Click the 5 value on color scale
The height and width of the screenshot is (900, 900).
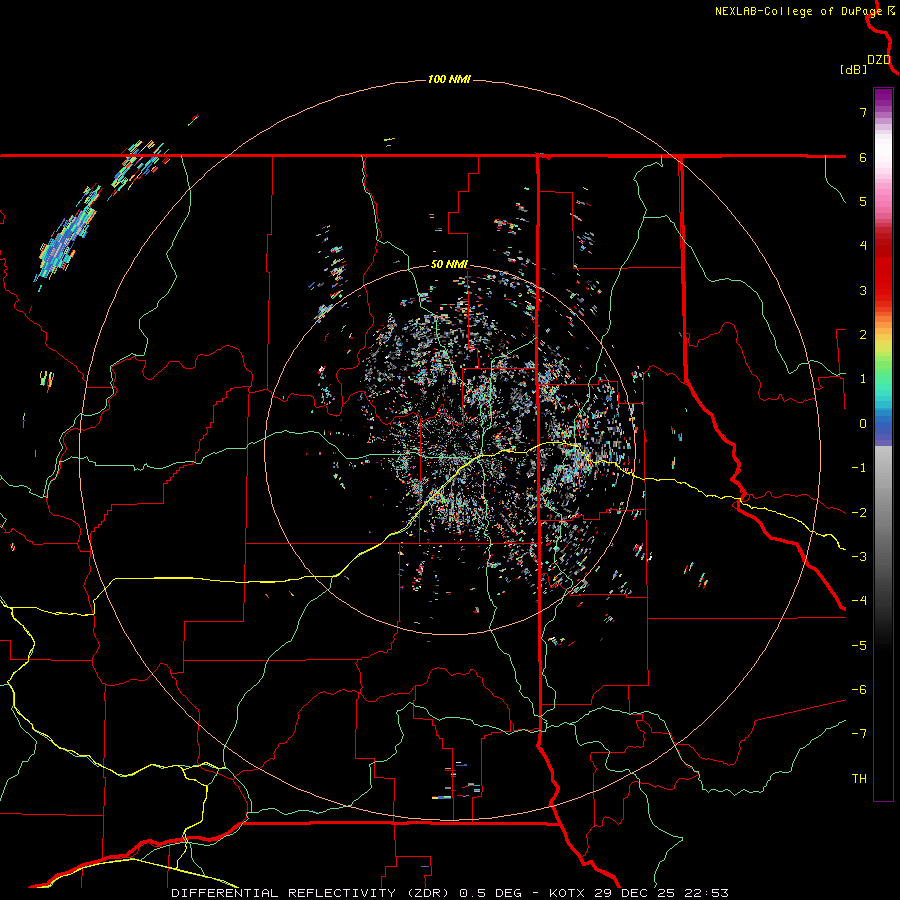(863, 201)
